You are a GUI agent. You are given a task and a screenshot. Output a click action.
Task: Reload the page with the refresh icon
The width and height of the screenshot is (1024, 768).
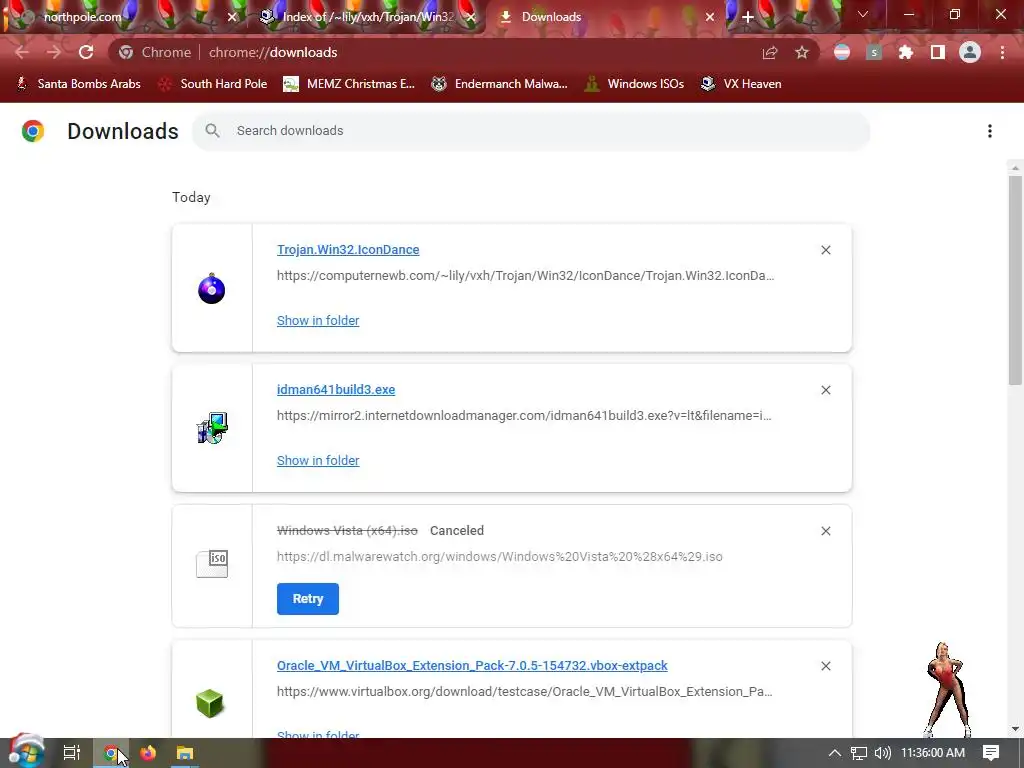pyautogui.click(x=86, y=52)
